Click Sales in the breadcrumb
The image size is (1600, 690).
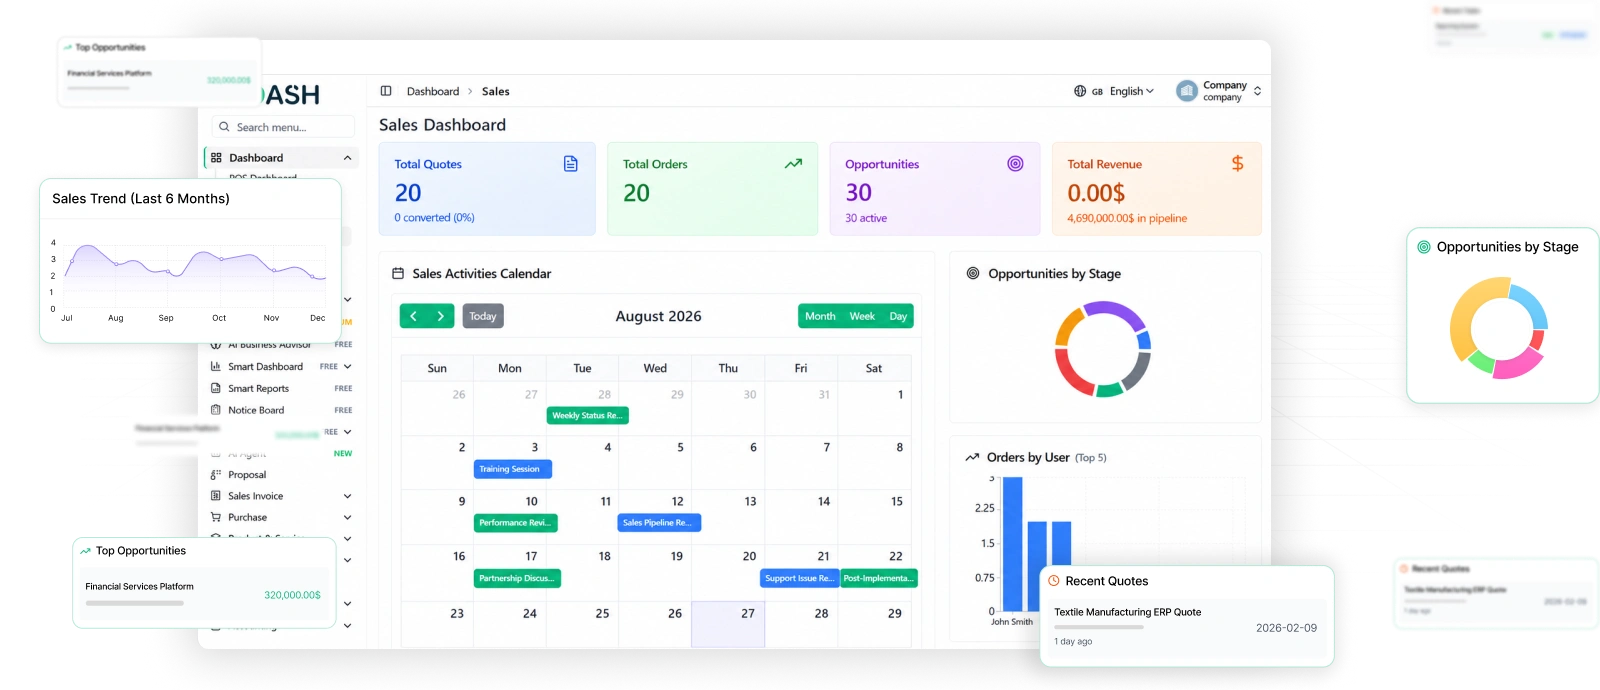click(x=496, y=91)
